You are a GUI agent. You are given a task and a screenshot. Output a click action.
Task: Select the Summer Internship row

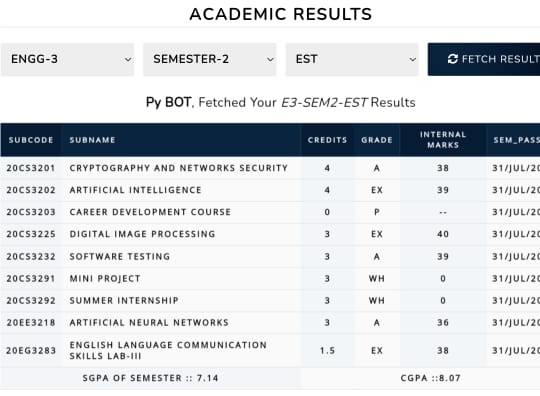[270, 301]
